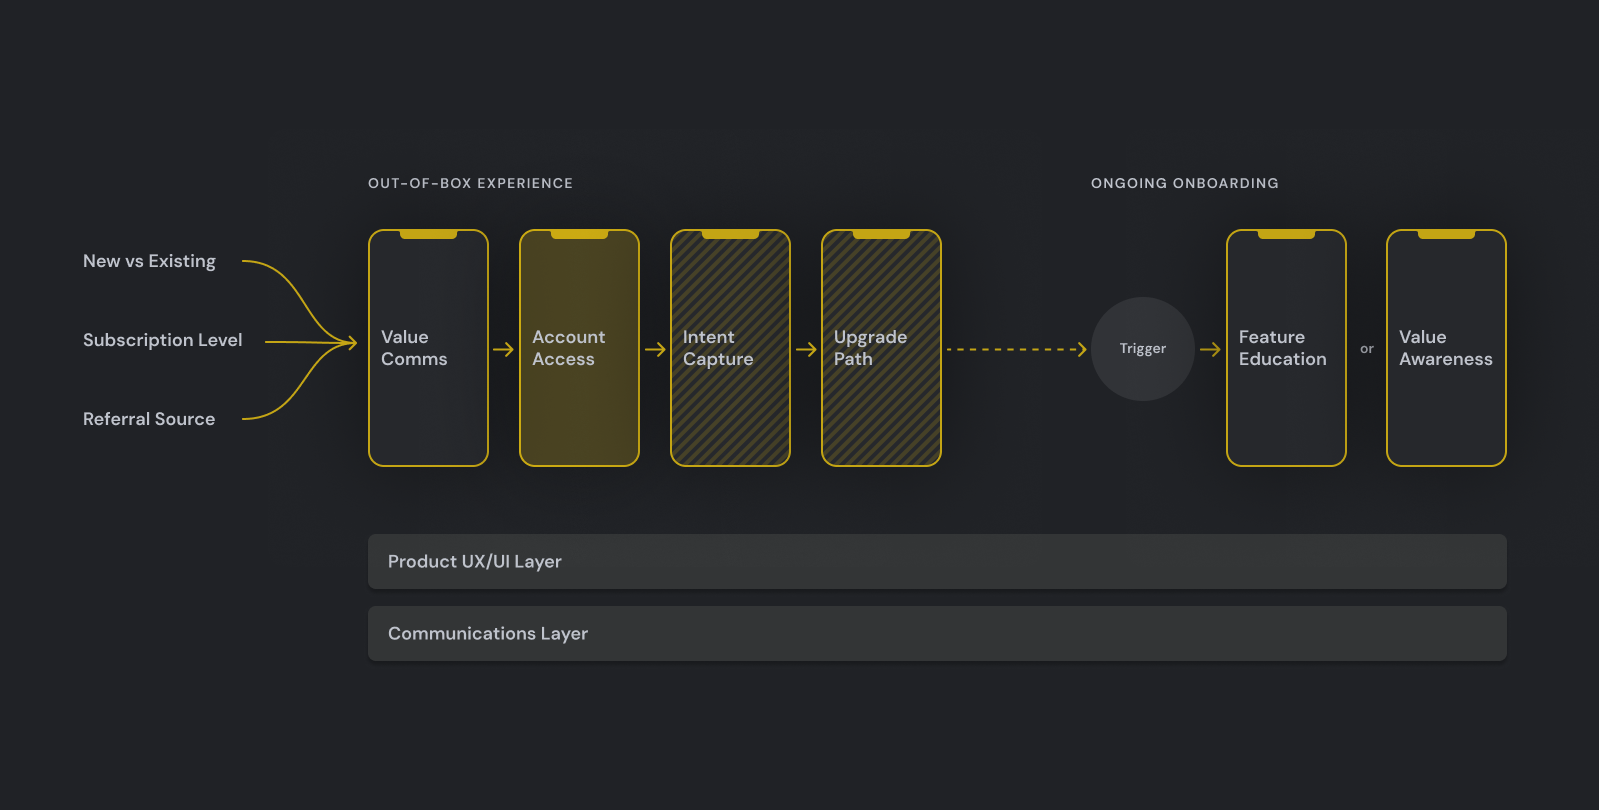The width and height of the screenshot is (1599, 810).
Task: Click the Feature Education phone card
Action: (x=1286, y=348)
